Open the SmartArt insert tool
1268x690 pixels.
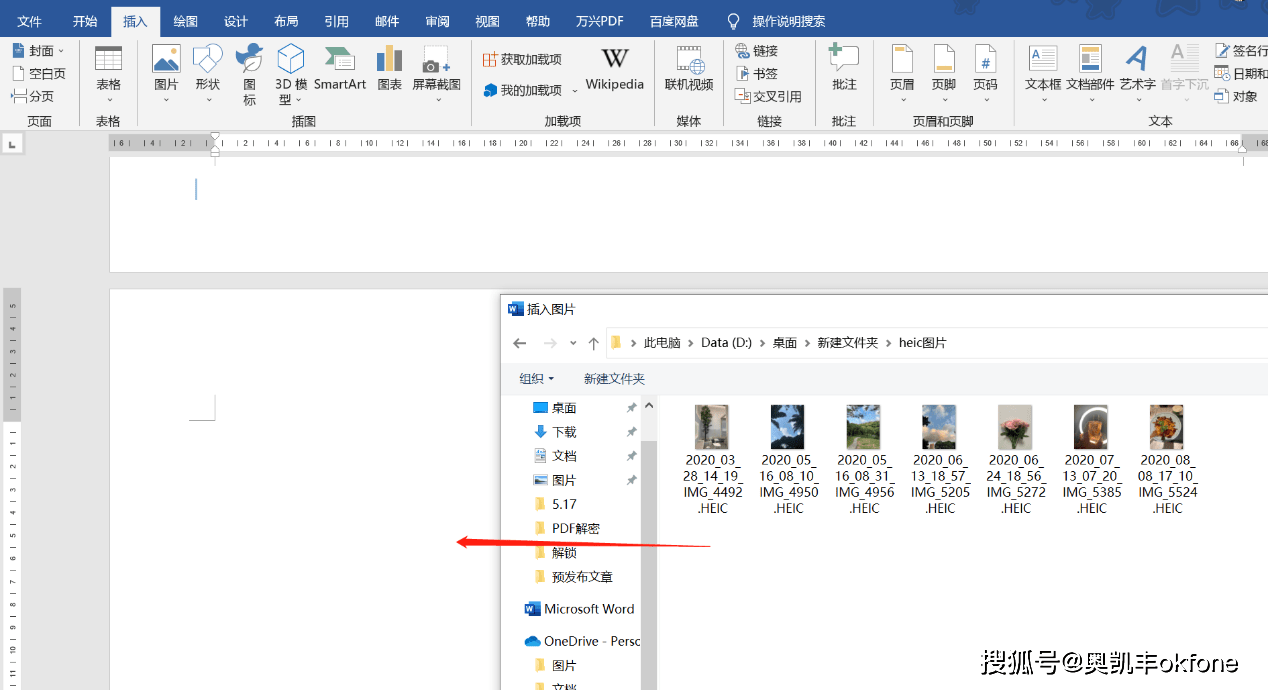(339, 68)
